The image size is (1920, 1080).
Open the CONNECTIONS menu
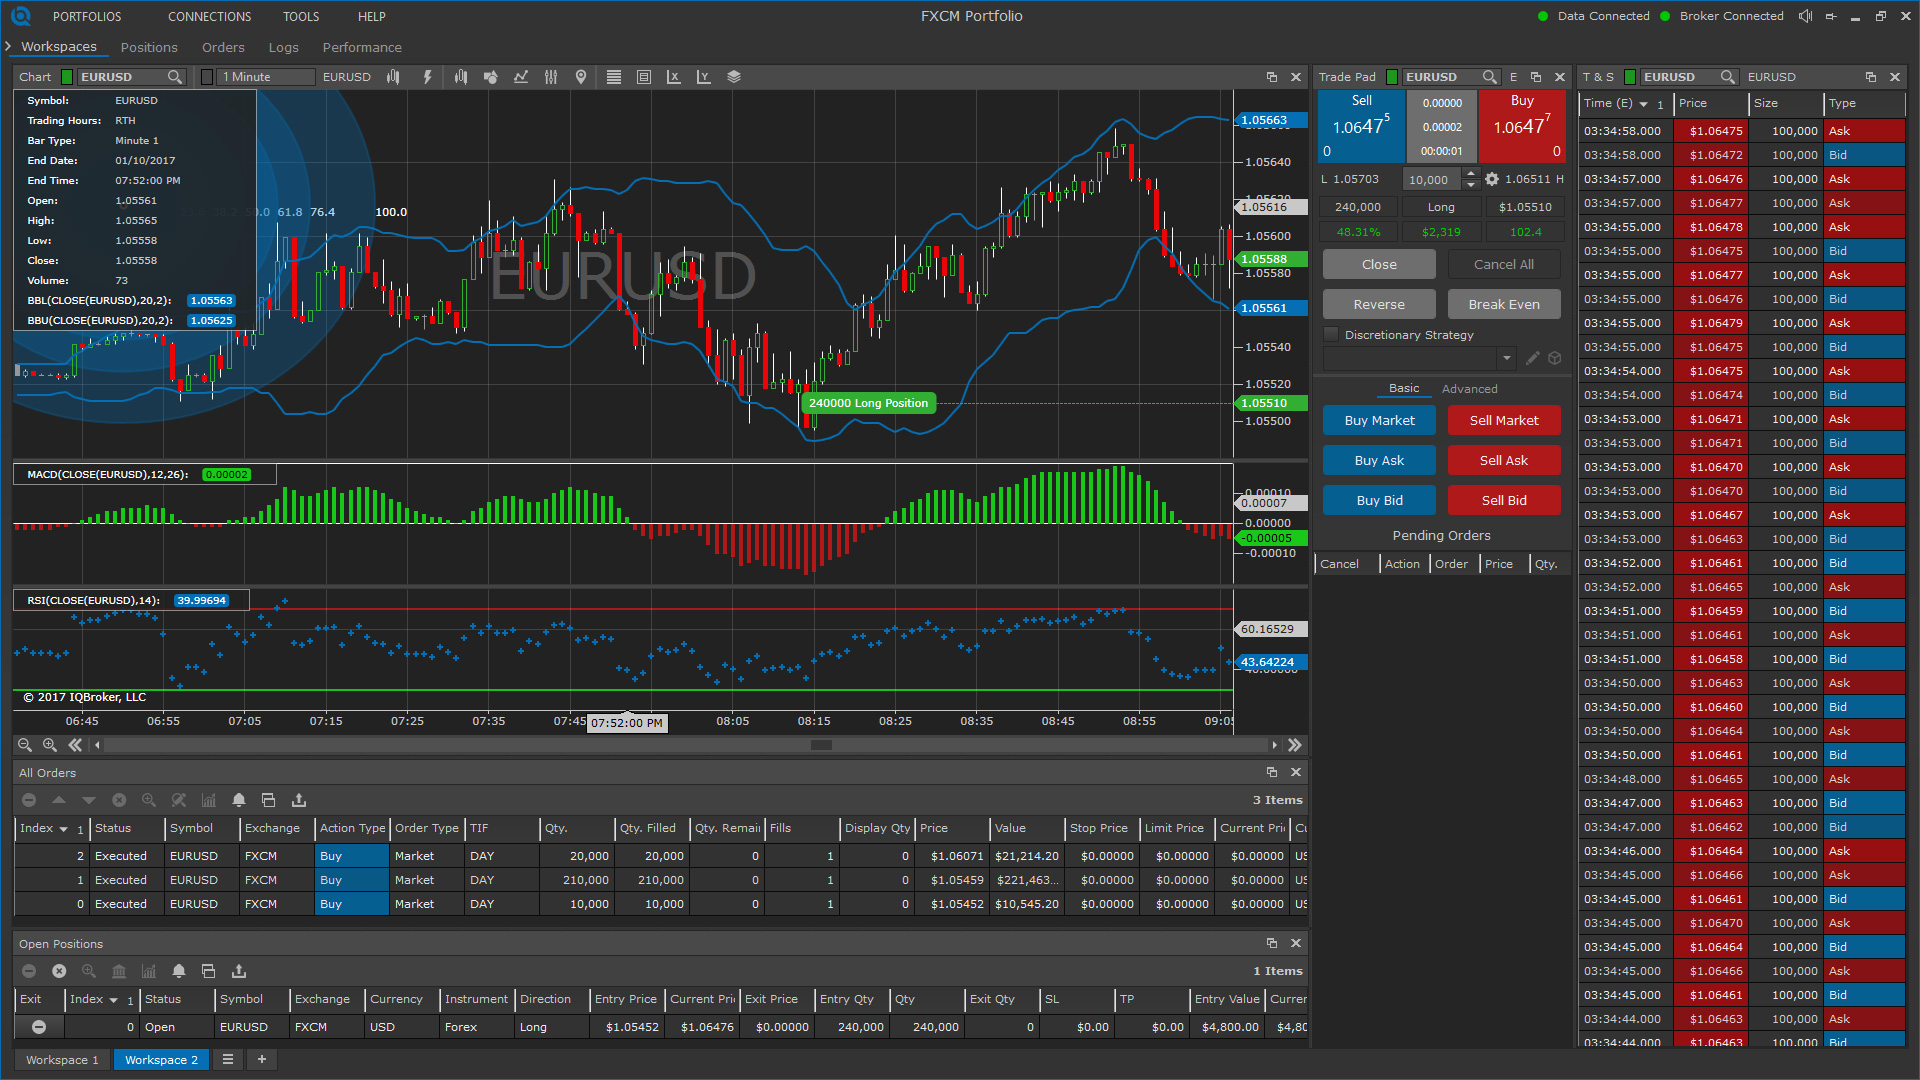pos(210,16)
